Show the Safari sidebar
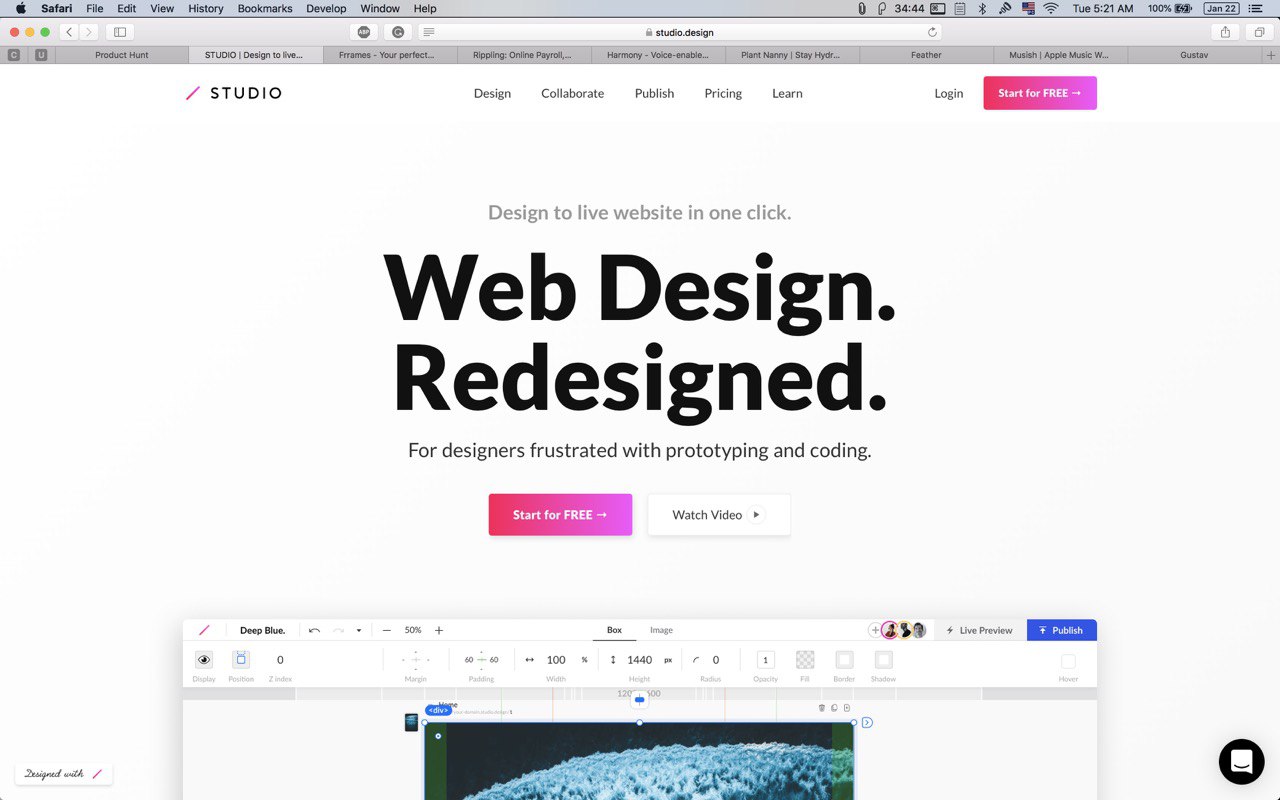Viewport: 1280px width, 800px height. 120,32
